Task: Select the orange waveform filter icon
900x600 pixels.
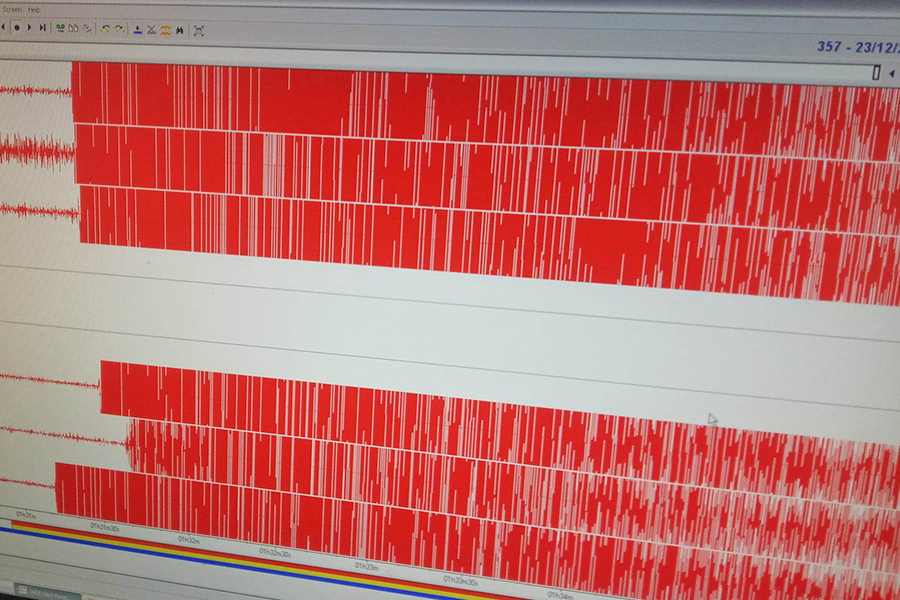Action: [x=166, y=29]
